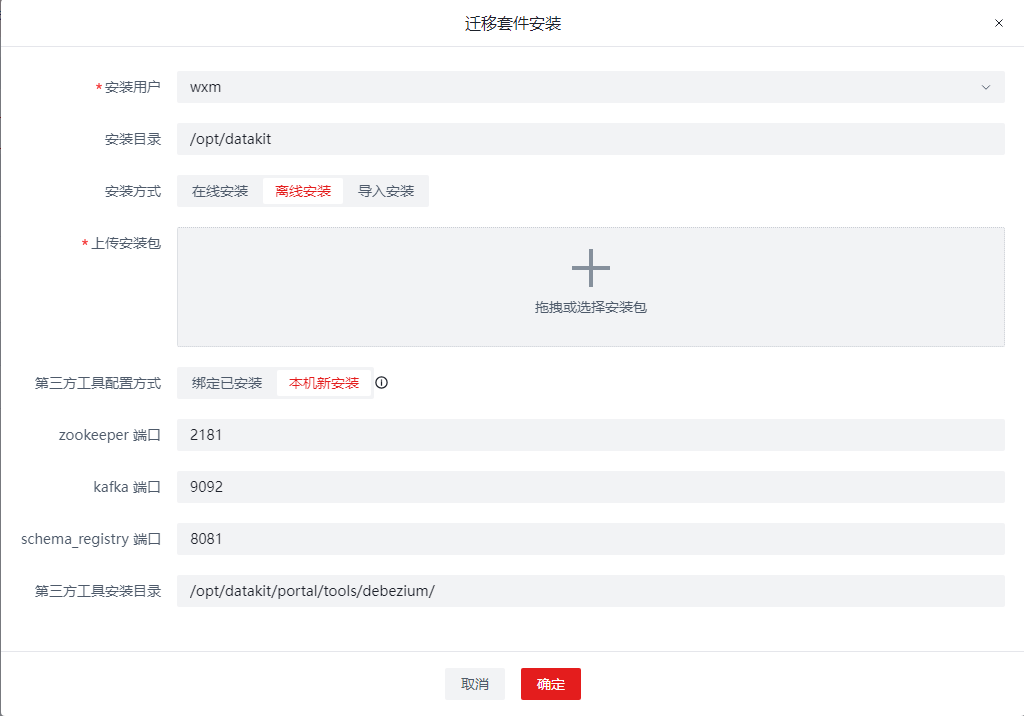
Task: Click the 第三方工具安装目录 path field
Action: point(590,591)
